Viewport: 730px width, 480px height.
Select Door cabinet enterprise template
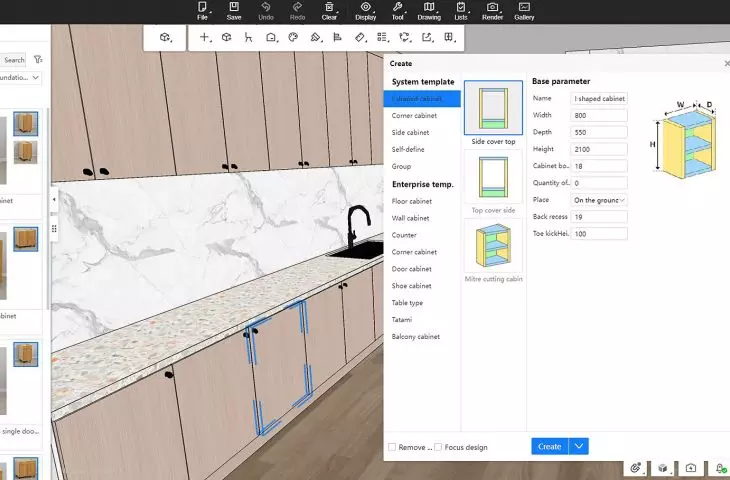412,269
